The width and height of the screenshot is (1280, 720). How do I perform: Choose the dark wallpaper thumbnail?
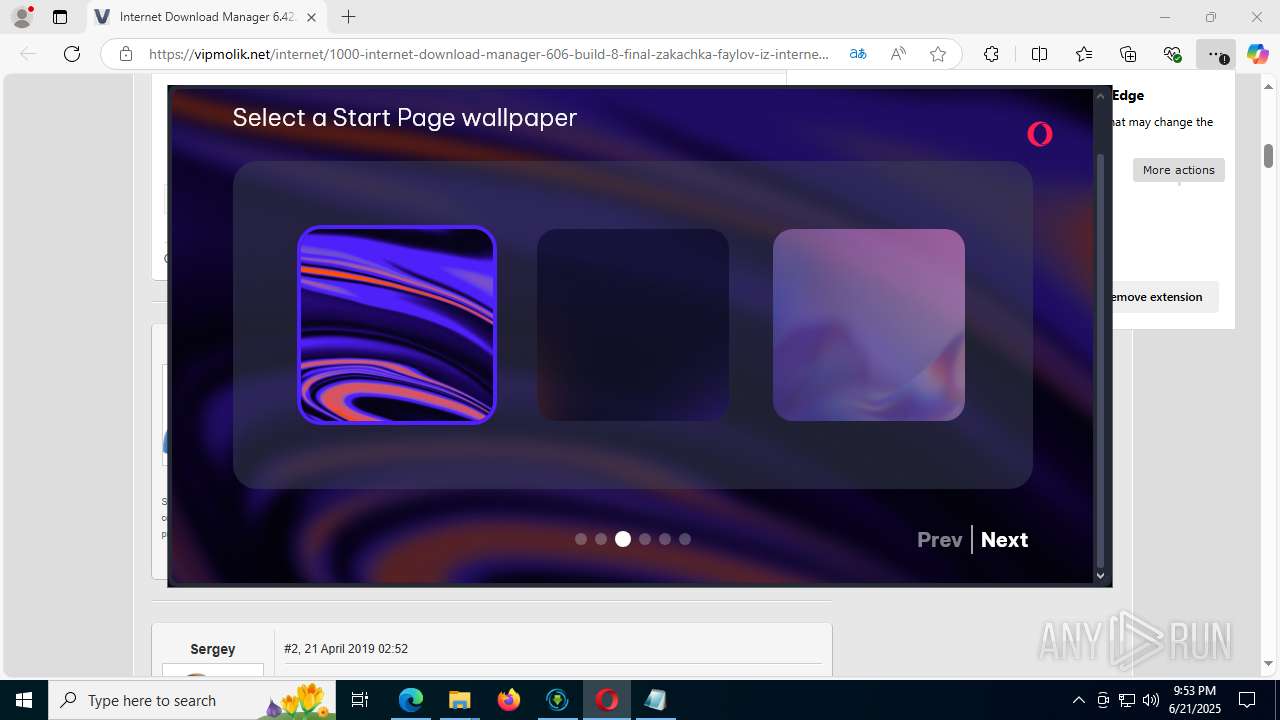[633, 325]
